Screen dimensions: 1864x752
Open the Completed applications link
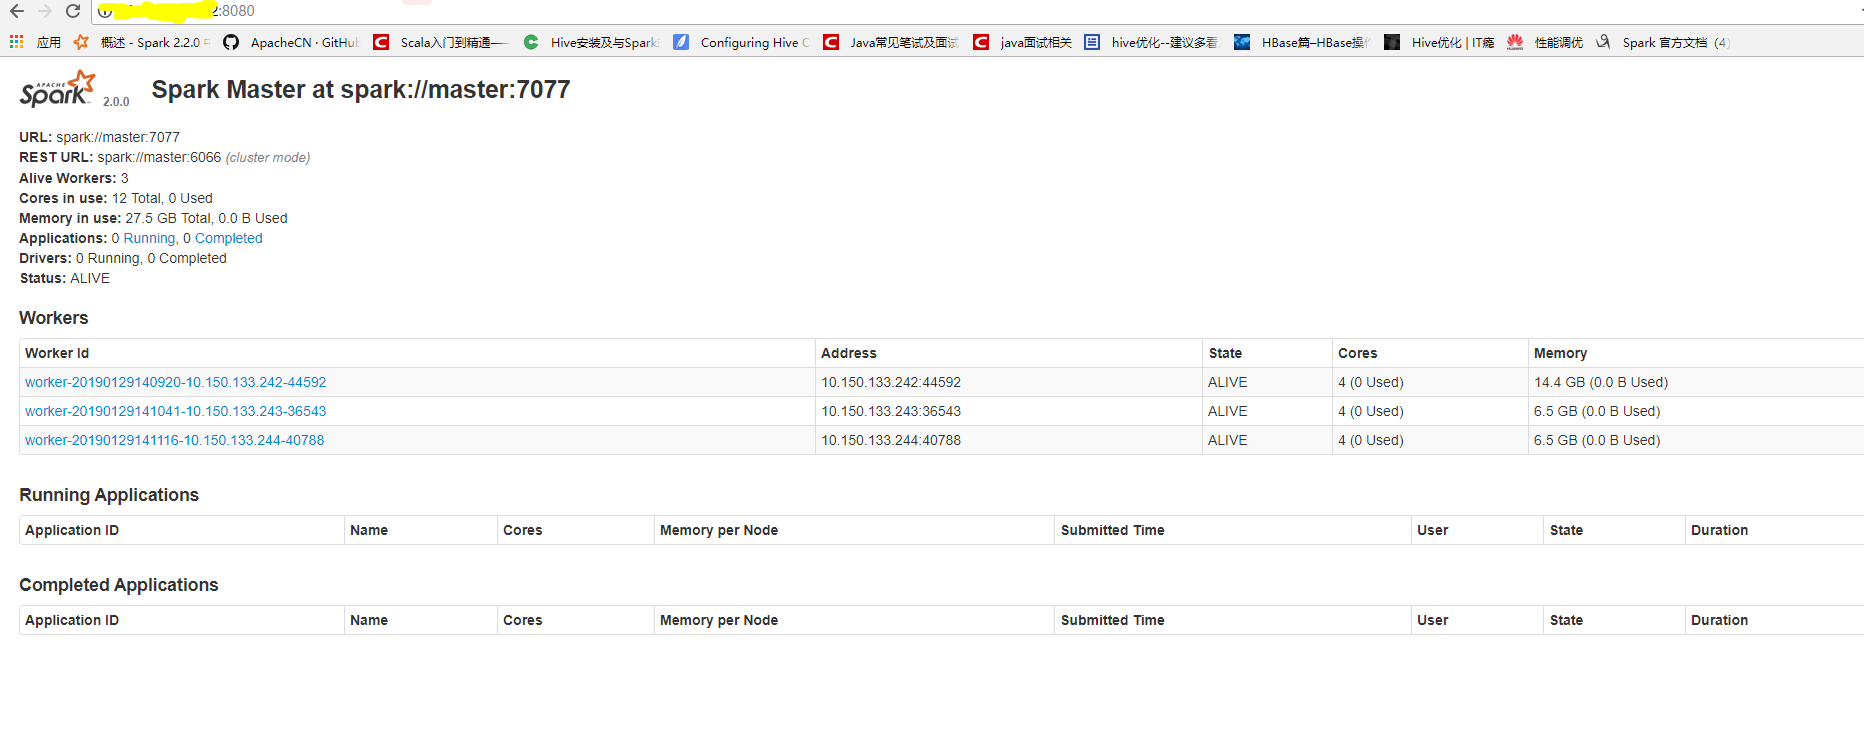pos(228,238)
